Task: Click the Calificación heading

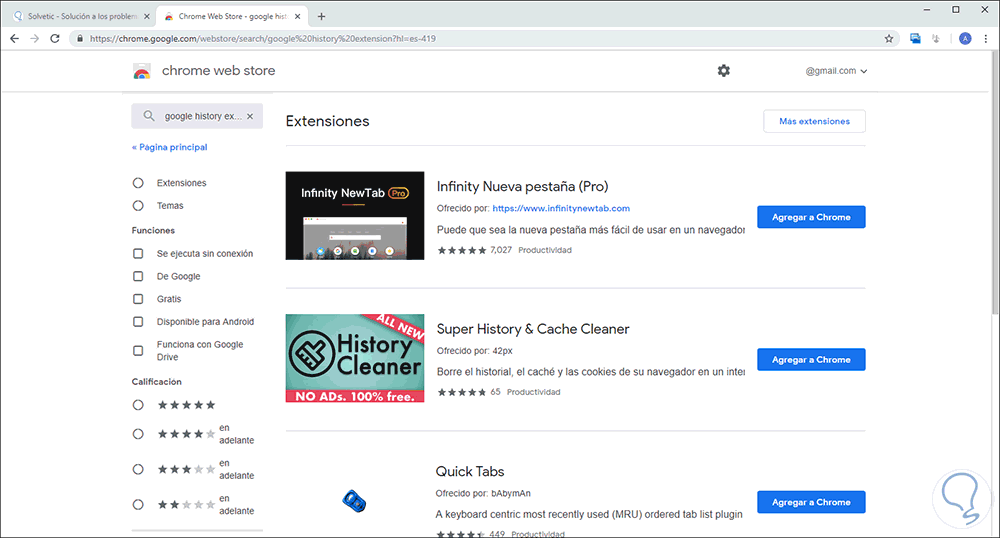Action: point(156,382)
